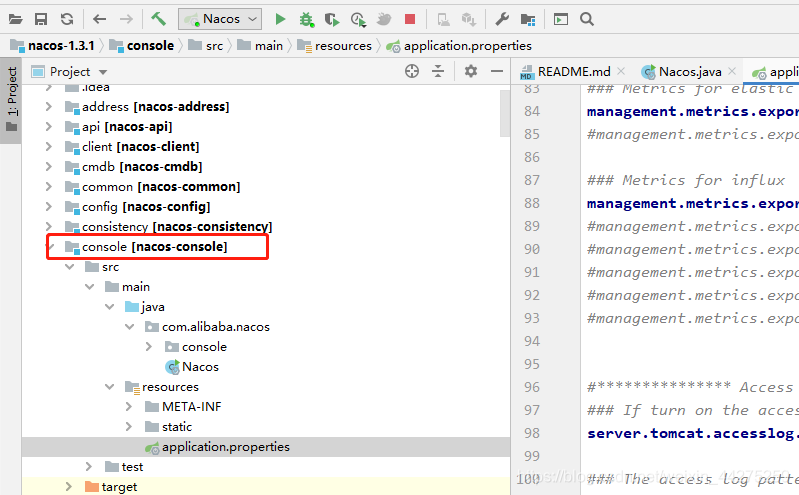Viewport: 799px width, 495px height.
Task: Click console in the breadcrumb bar
Action: [x=150, y=46]
